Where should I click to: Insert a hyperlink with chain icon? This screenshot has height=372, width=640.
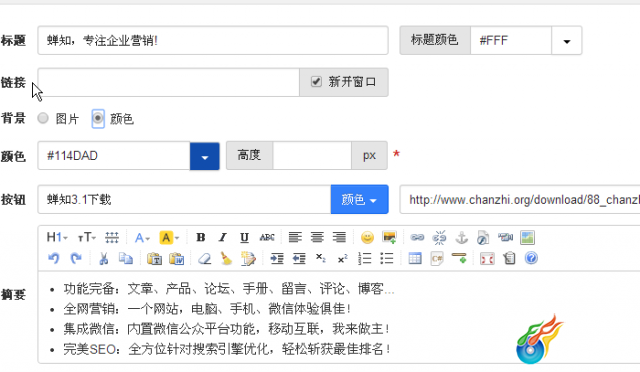[x=417, y=237]
